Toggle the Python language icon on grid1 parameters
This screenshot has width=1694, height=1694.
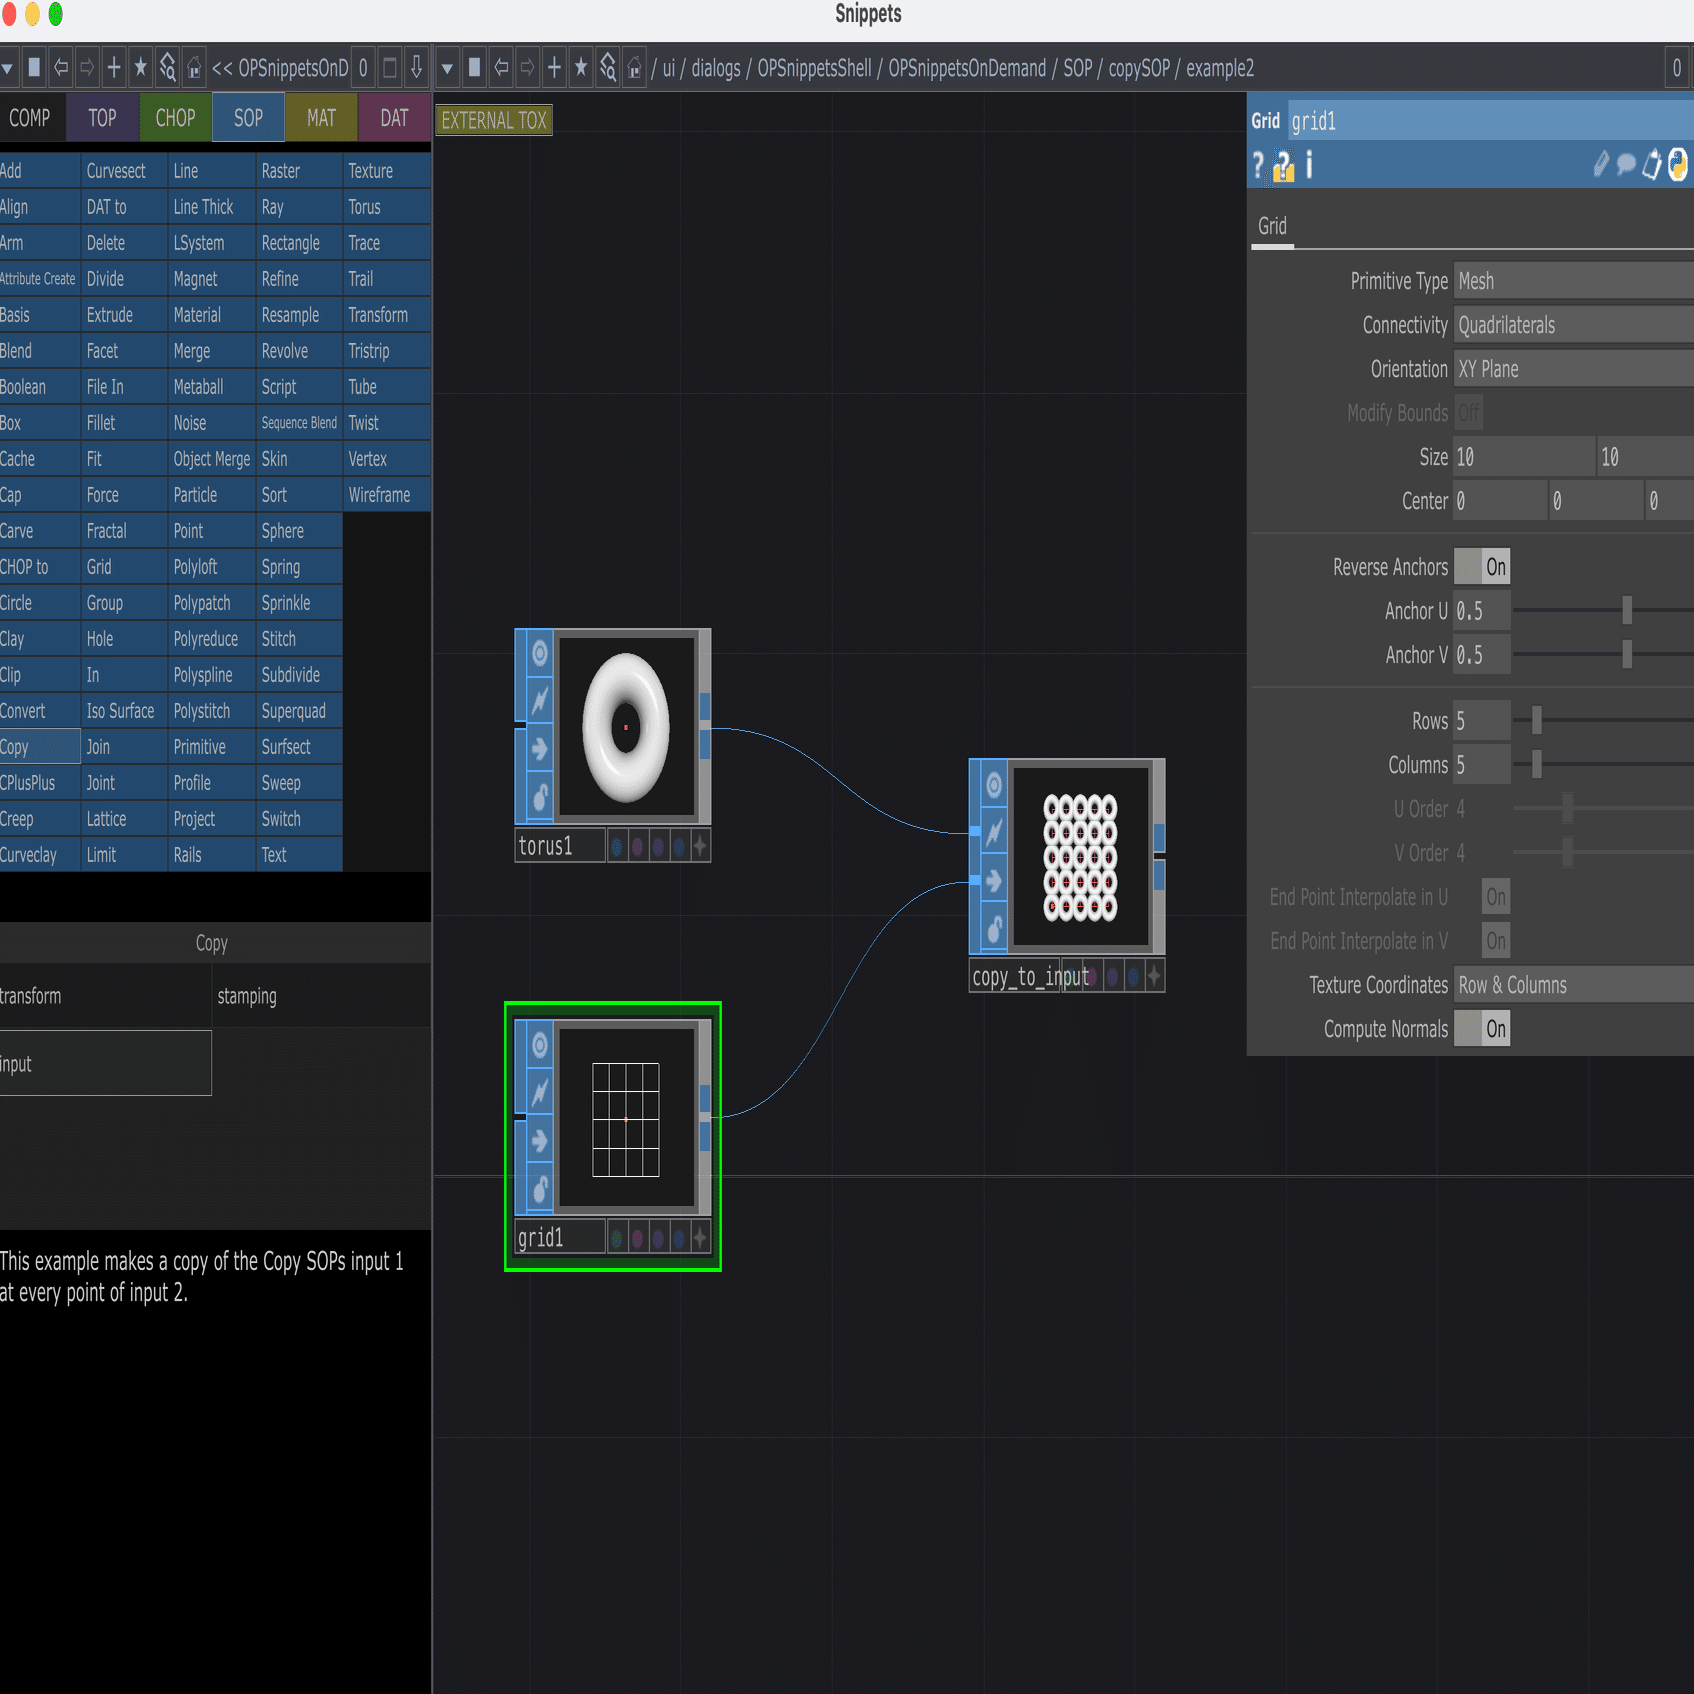pos(1678,165)
